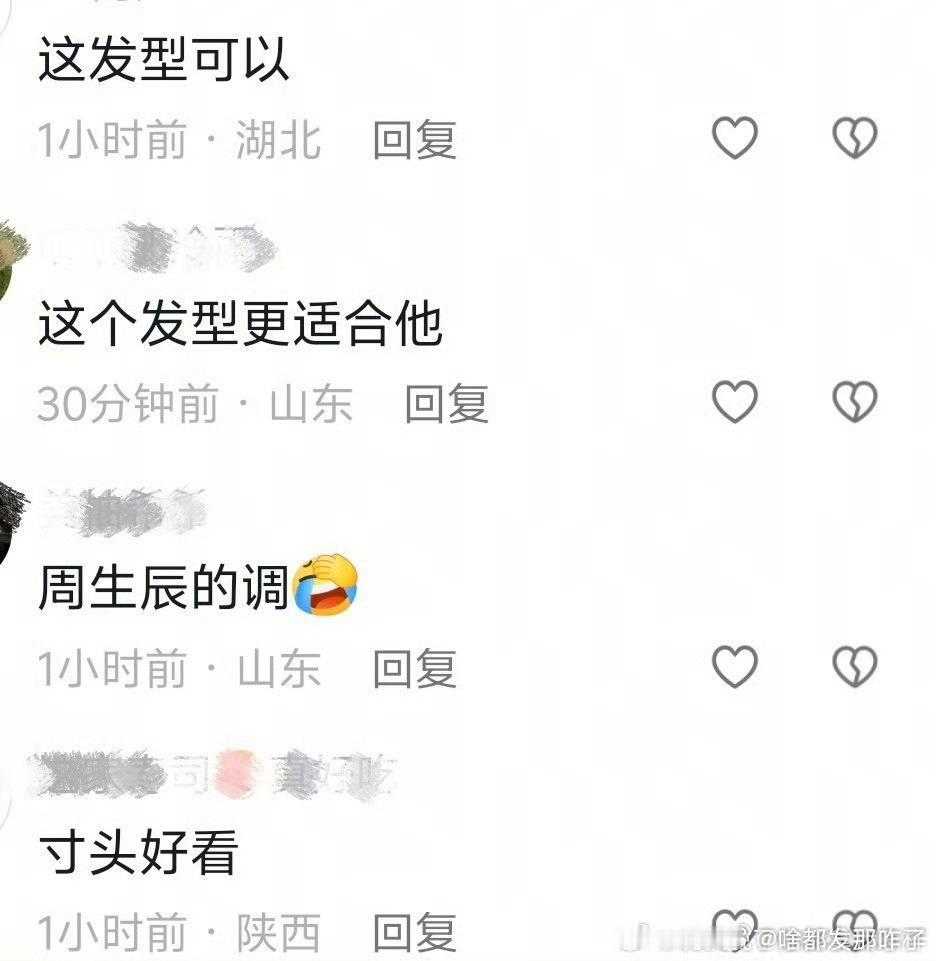Dislike the "周生辰的调" comment
This screenshot has width=936, height=961.
pyautogui.click(x=854, y=666)
